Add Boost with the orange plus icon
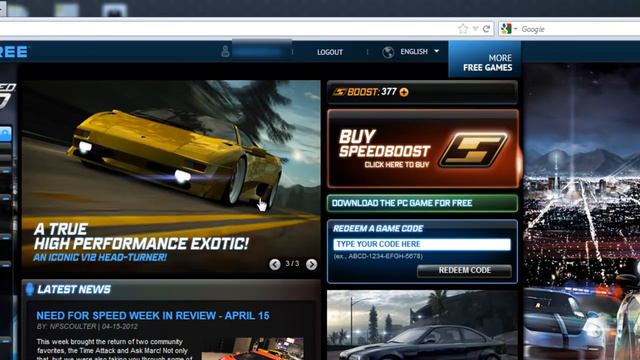640x360 pixels. point(404,92)
